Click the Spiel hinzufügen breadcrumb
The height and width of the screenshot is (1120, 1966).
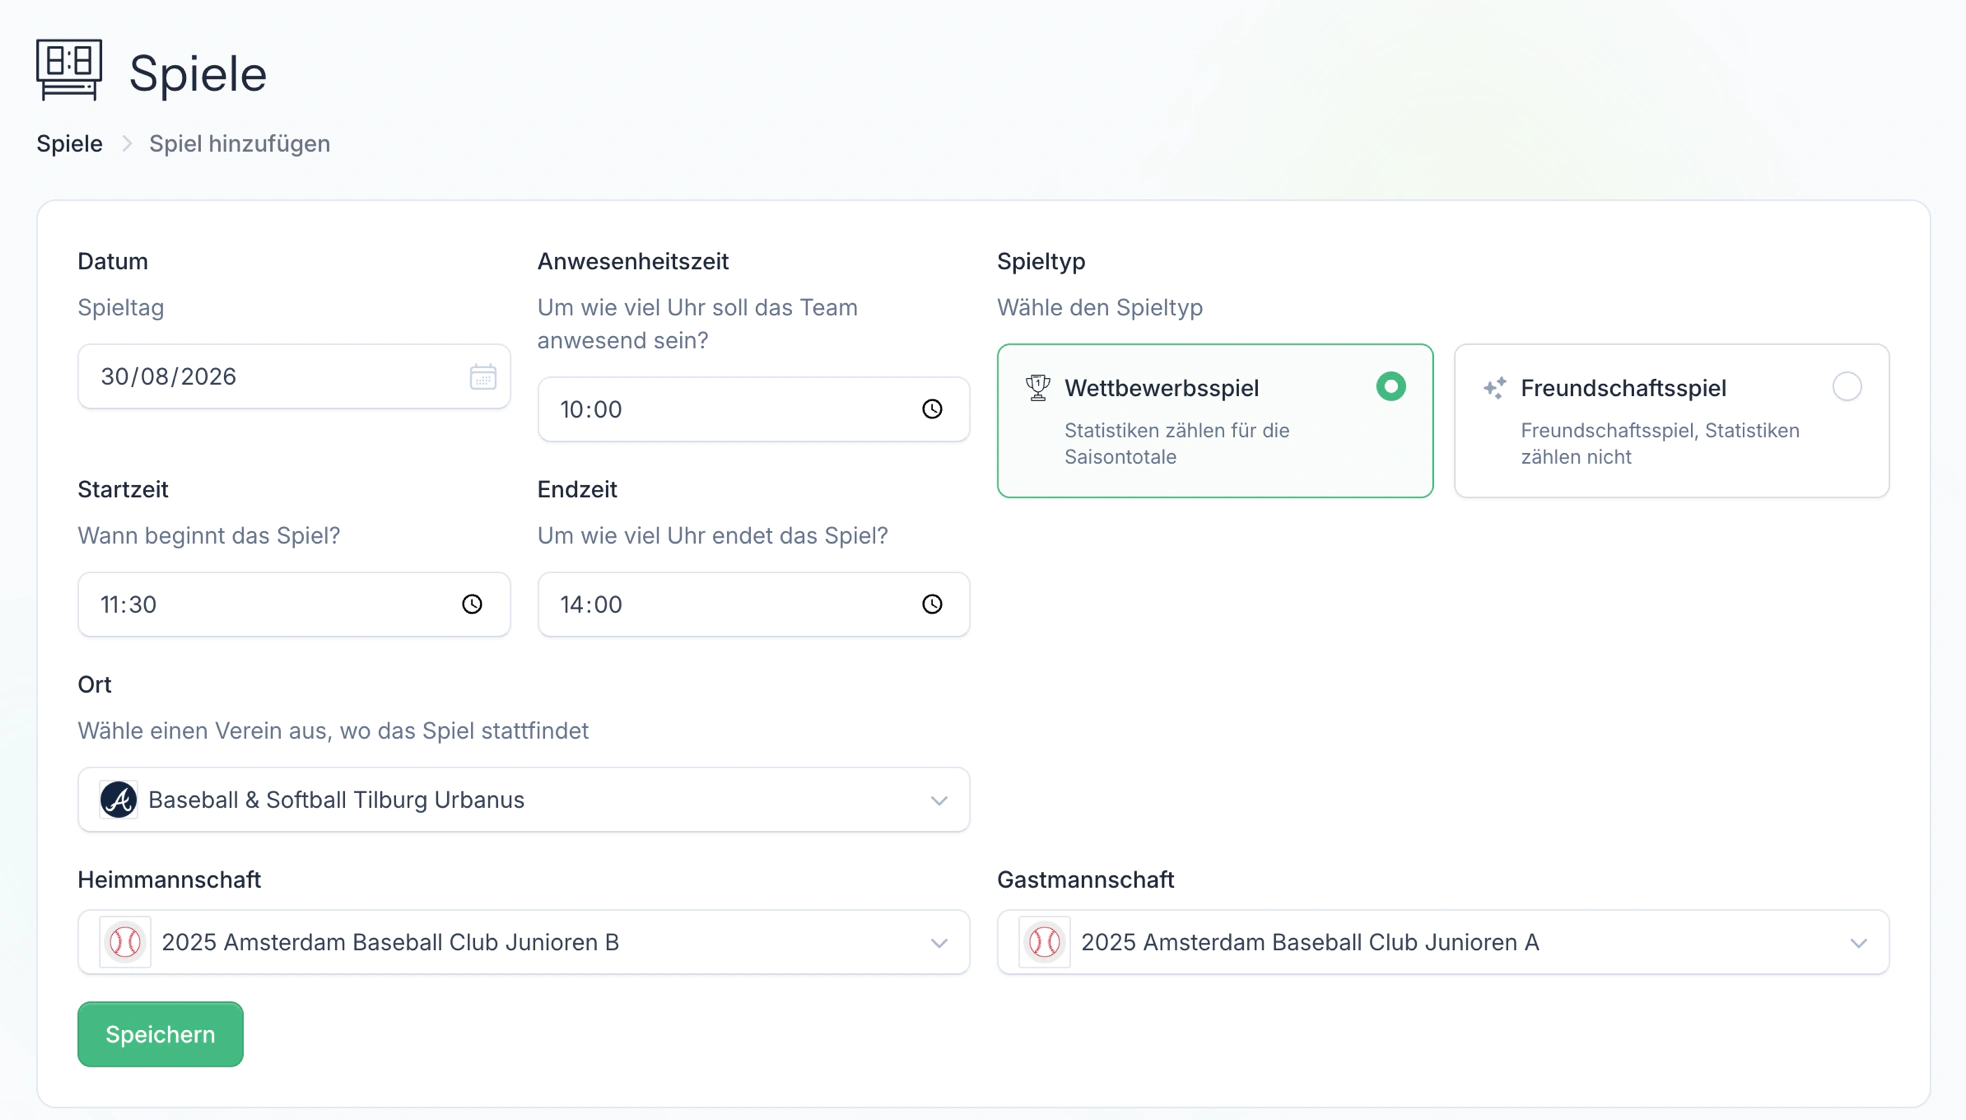tap(240, 144)
